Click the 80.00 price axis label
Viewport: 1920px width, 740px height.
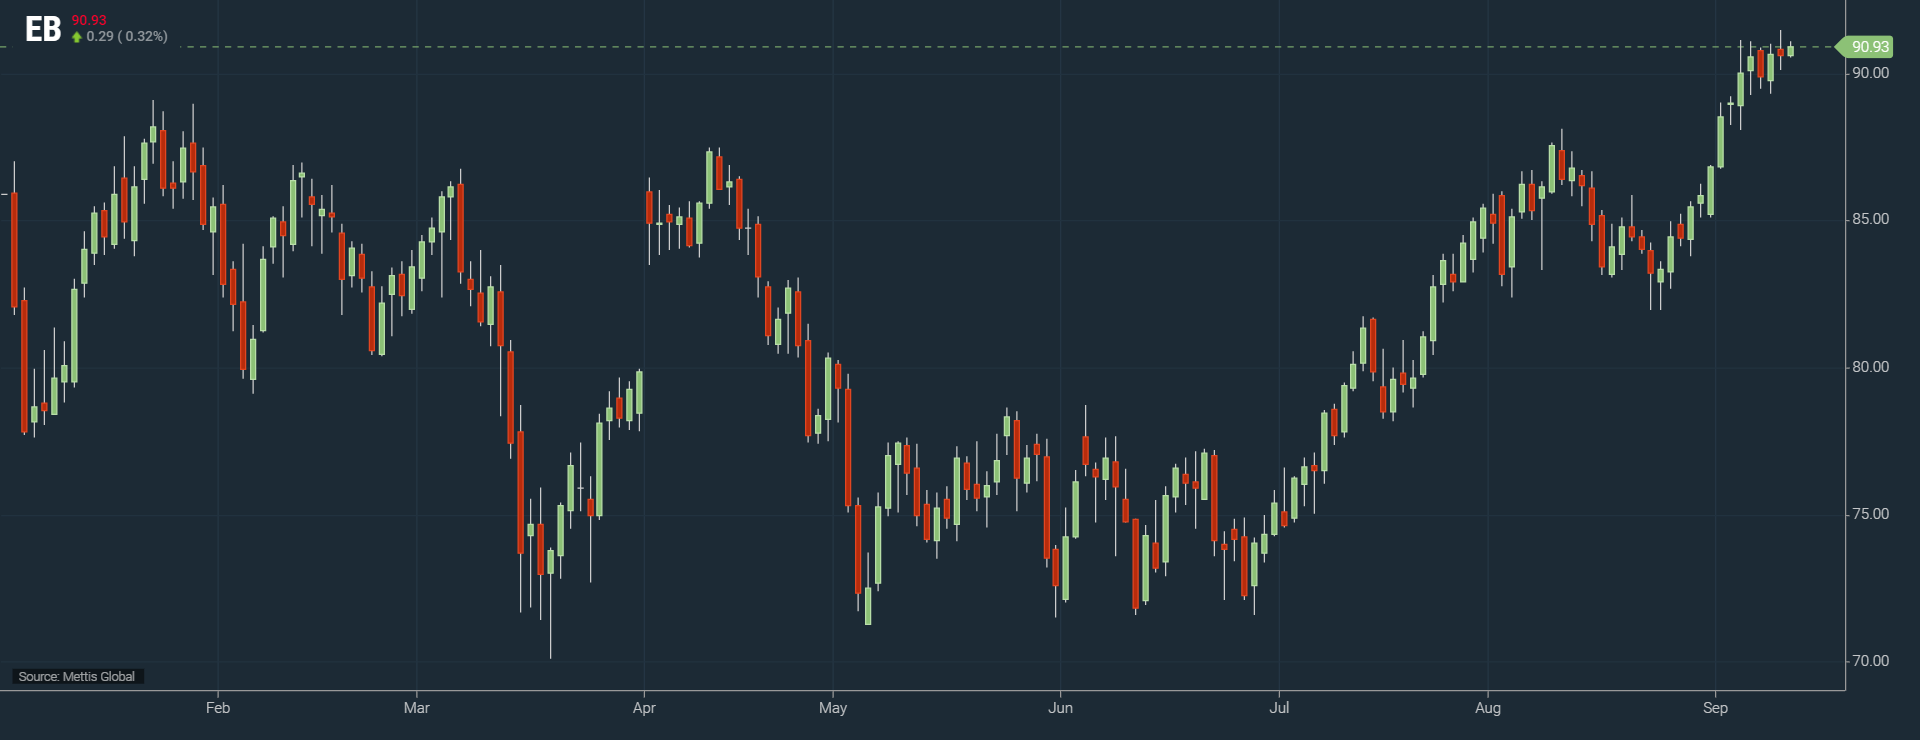(x=1870, y=367)
